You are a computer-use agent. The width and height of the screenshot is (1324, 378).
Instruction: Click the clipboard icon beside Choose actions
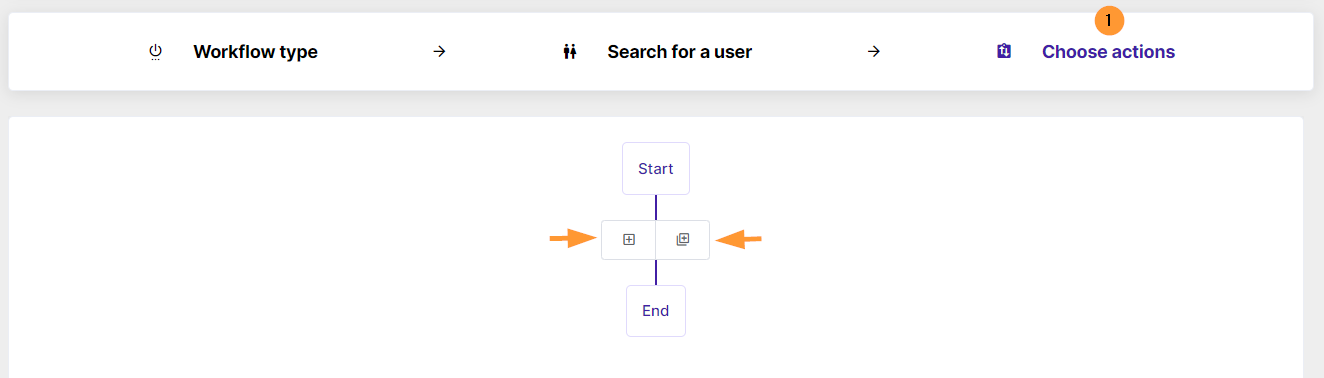tap(1004, 52)
